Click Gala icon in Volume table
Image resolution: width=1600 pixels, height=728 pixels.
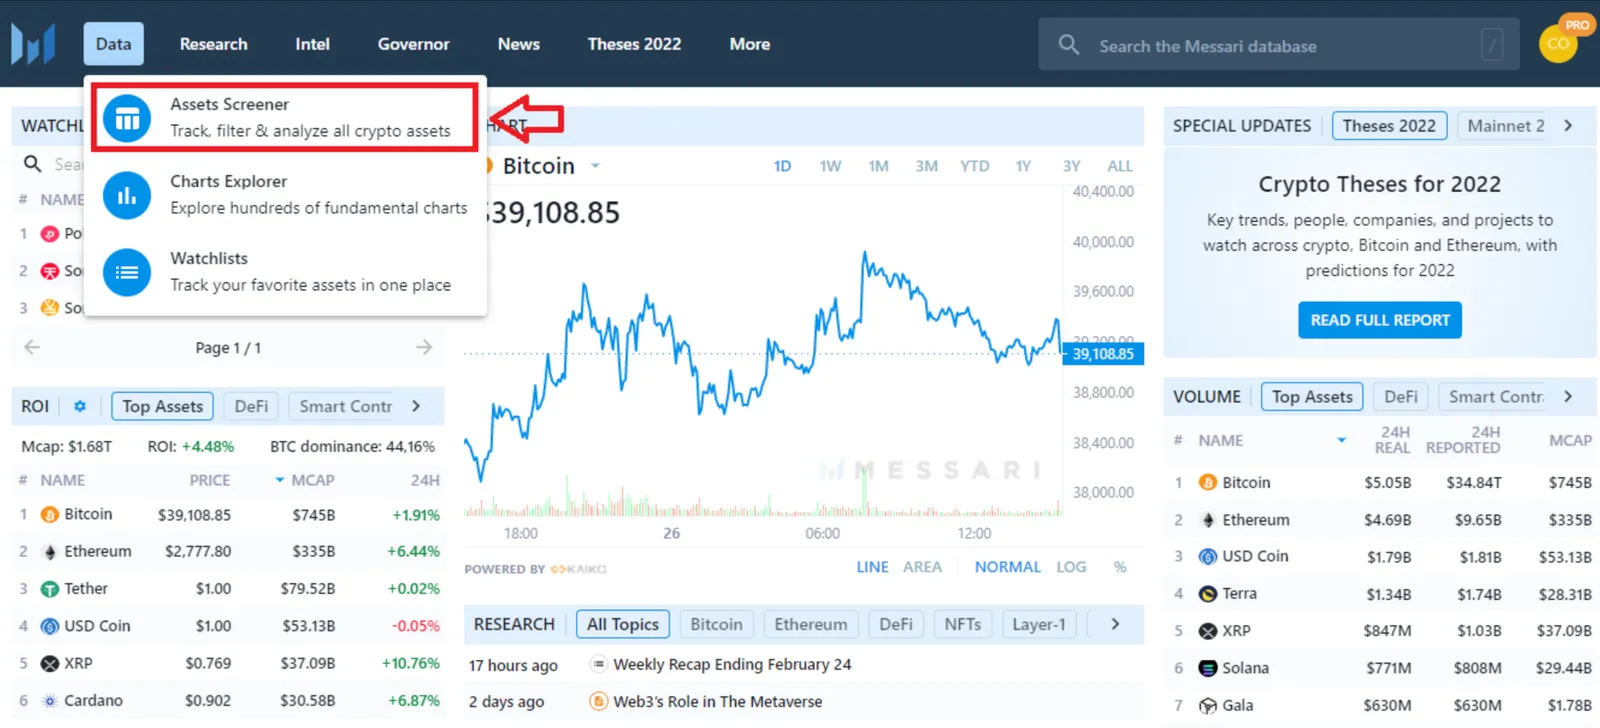(1208, 705)
